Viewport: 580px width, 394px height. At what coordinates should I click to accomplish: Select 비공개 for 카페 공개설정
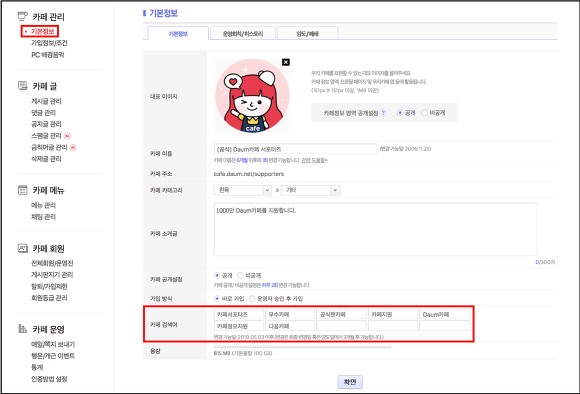point(240,275)
